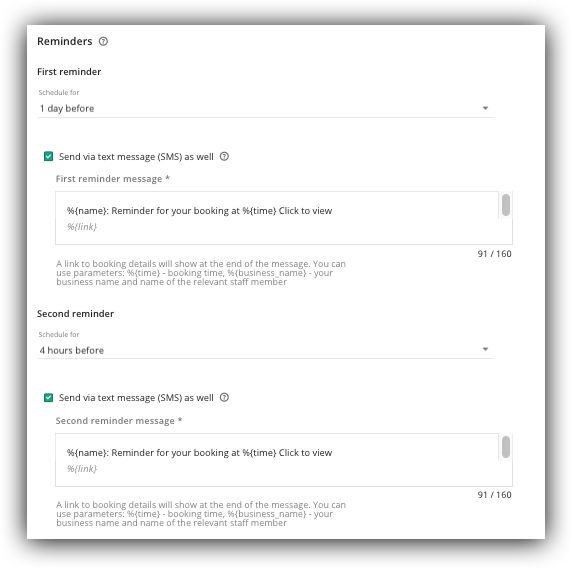
Task: Uncheck the second reminder SMS checkbox
Action: tap(49, 398)
